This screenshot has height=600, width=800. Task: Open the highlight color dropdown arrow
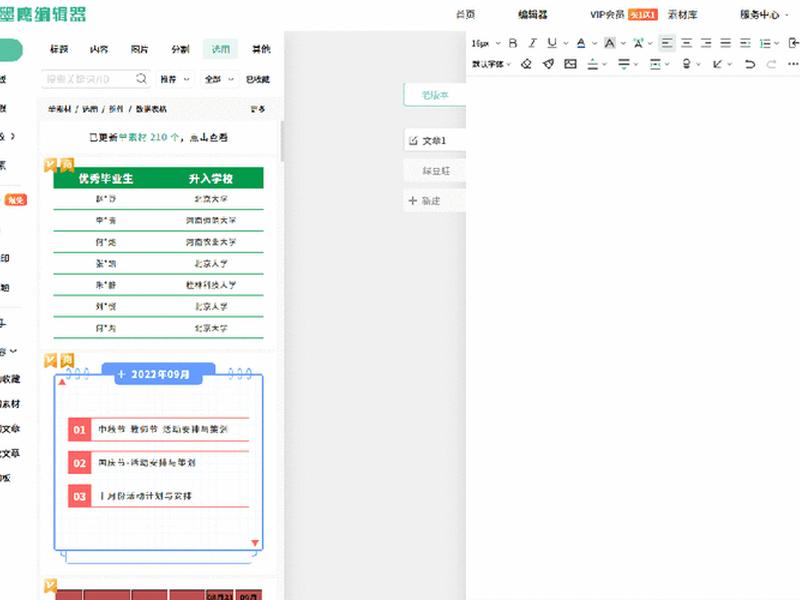click(623, 43)
